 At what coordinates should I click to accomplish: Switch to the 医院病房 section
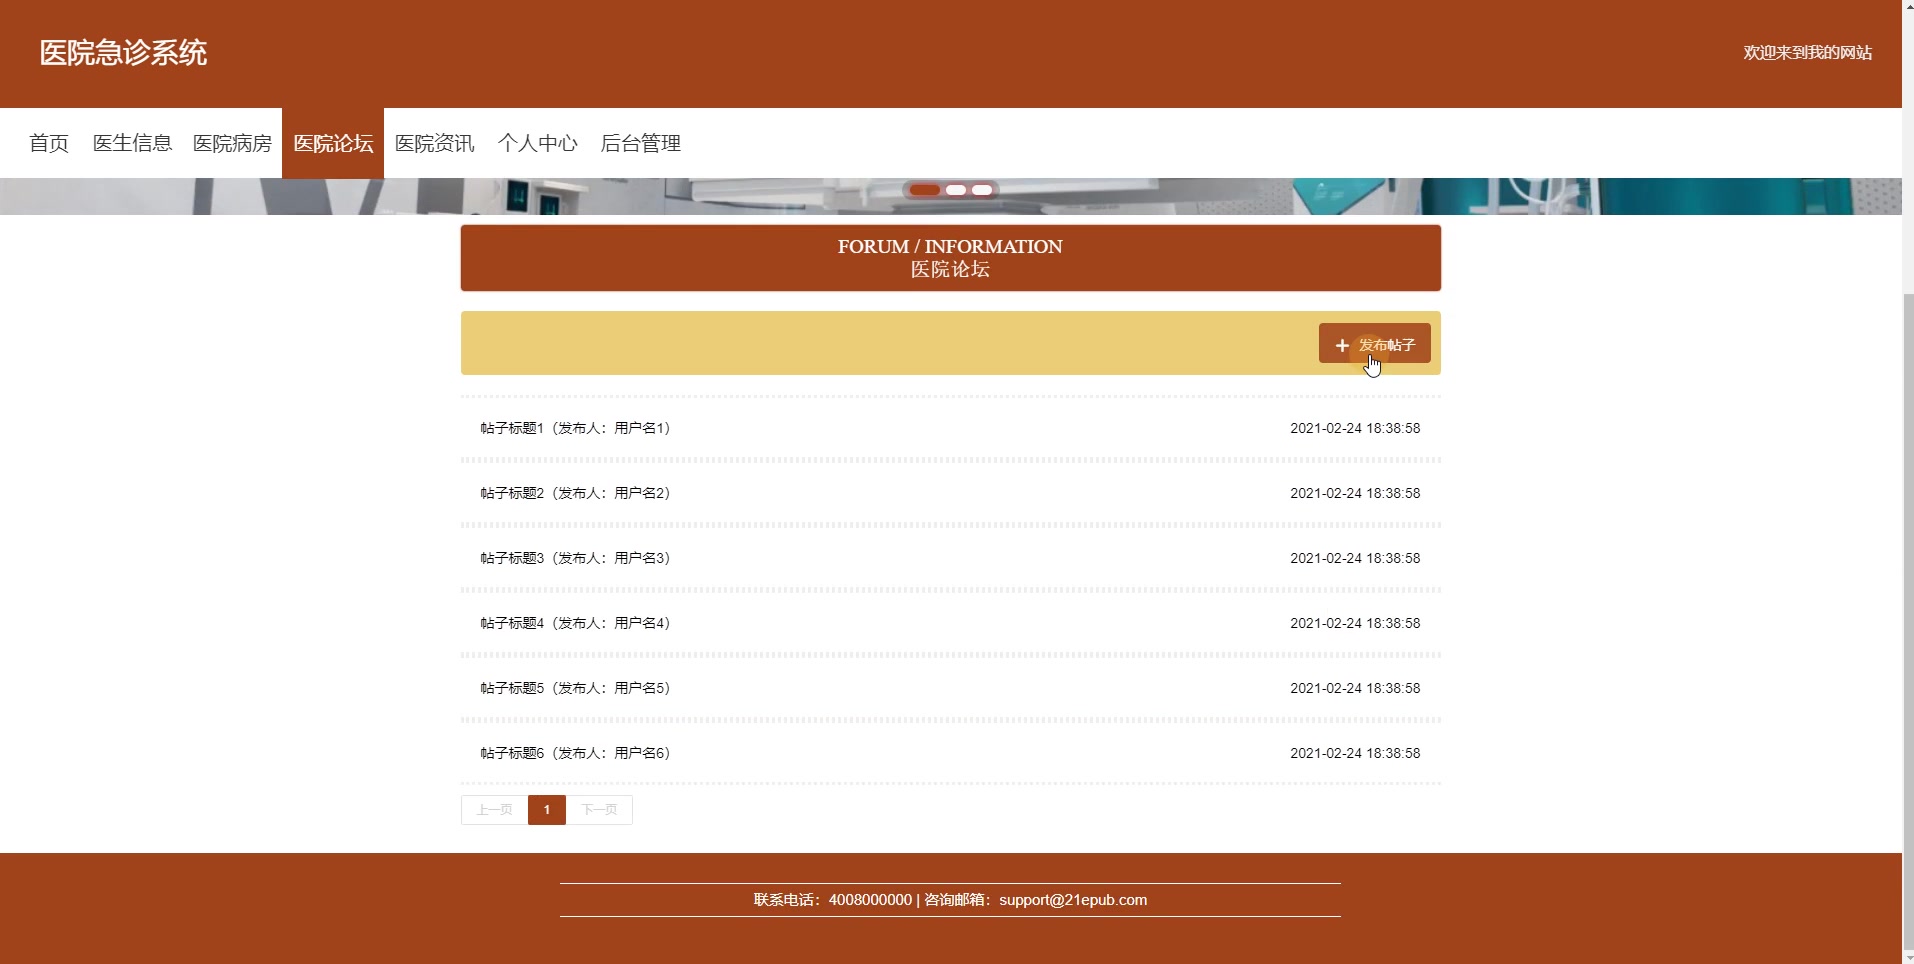coord(232,143)
